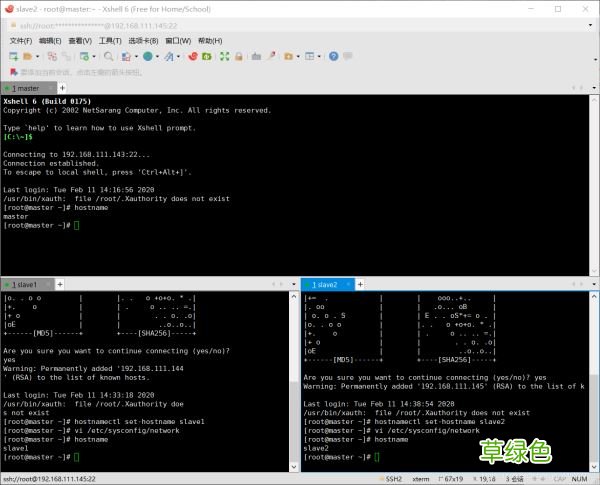The height and width of the screenshot is (485, 600).
Task: Click the Font toolbar icon
Action: [169, 57]
